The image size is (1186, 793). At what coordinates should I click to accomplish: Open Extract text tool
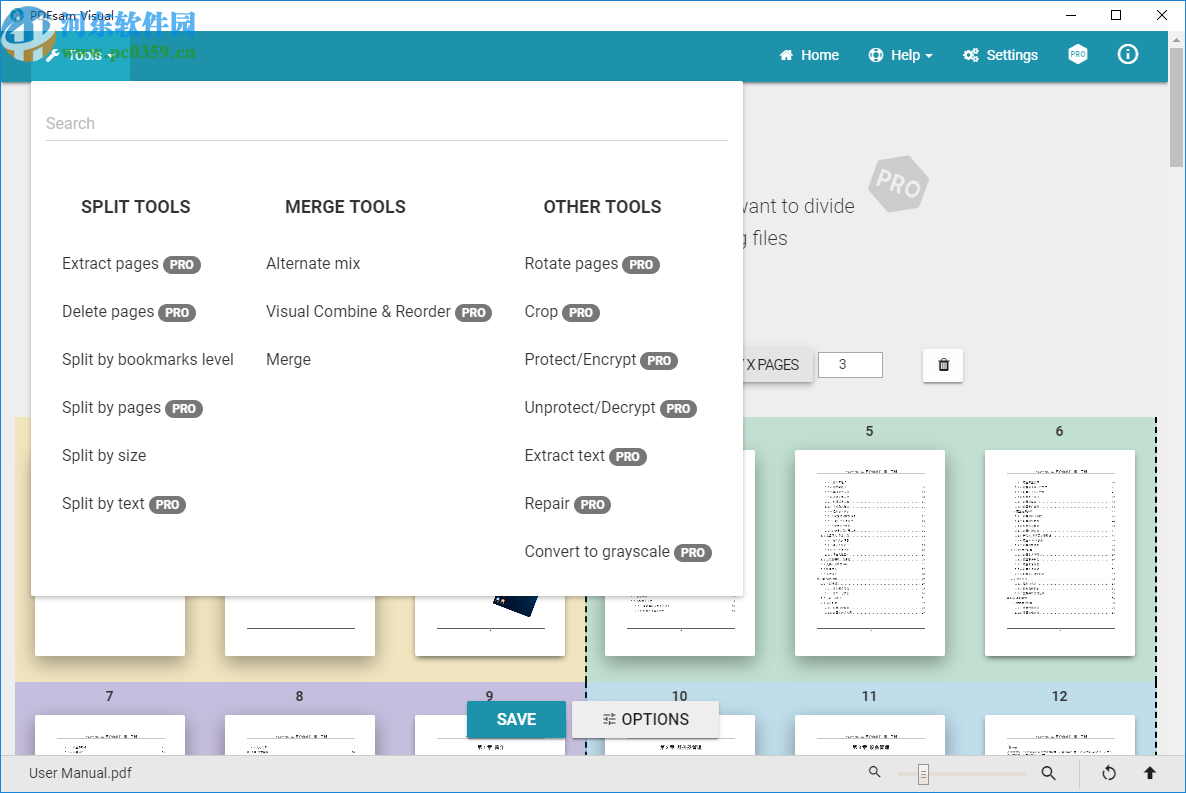click(585, 456)
